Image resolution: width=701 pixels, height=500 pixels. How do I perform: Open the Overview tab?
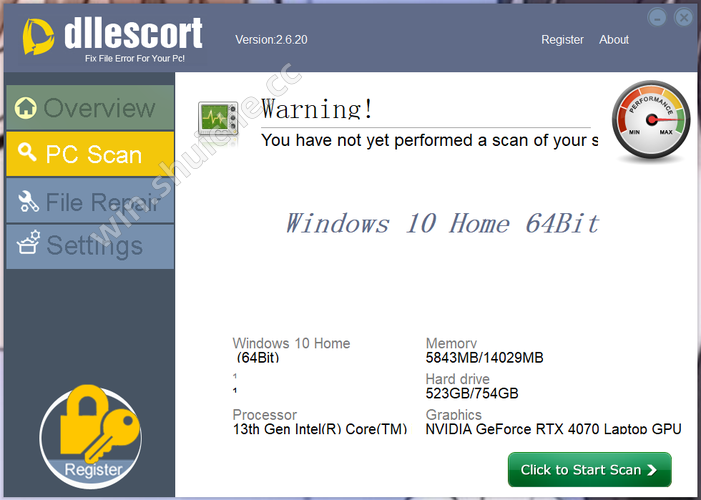click(x=90, y=107)
